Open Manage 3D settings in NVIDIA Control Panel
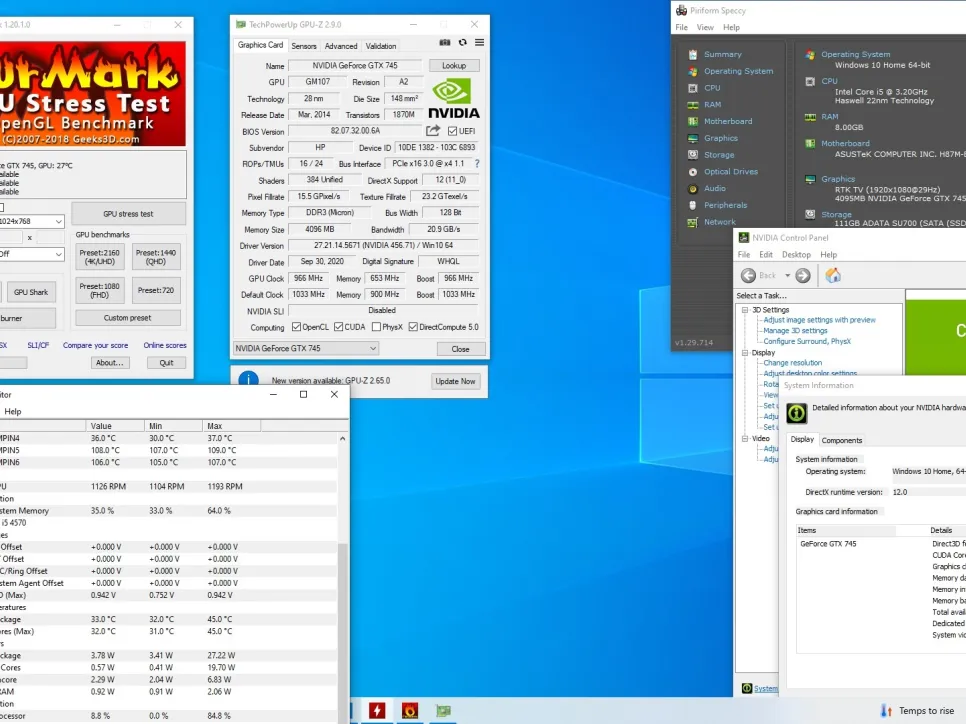Screen dimensions: 966x724 point(795,330)
